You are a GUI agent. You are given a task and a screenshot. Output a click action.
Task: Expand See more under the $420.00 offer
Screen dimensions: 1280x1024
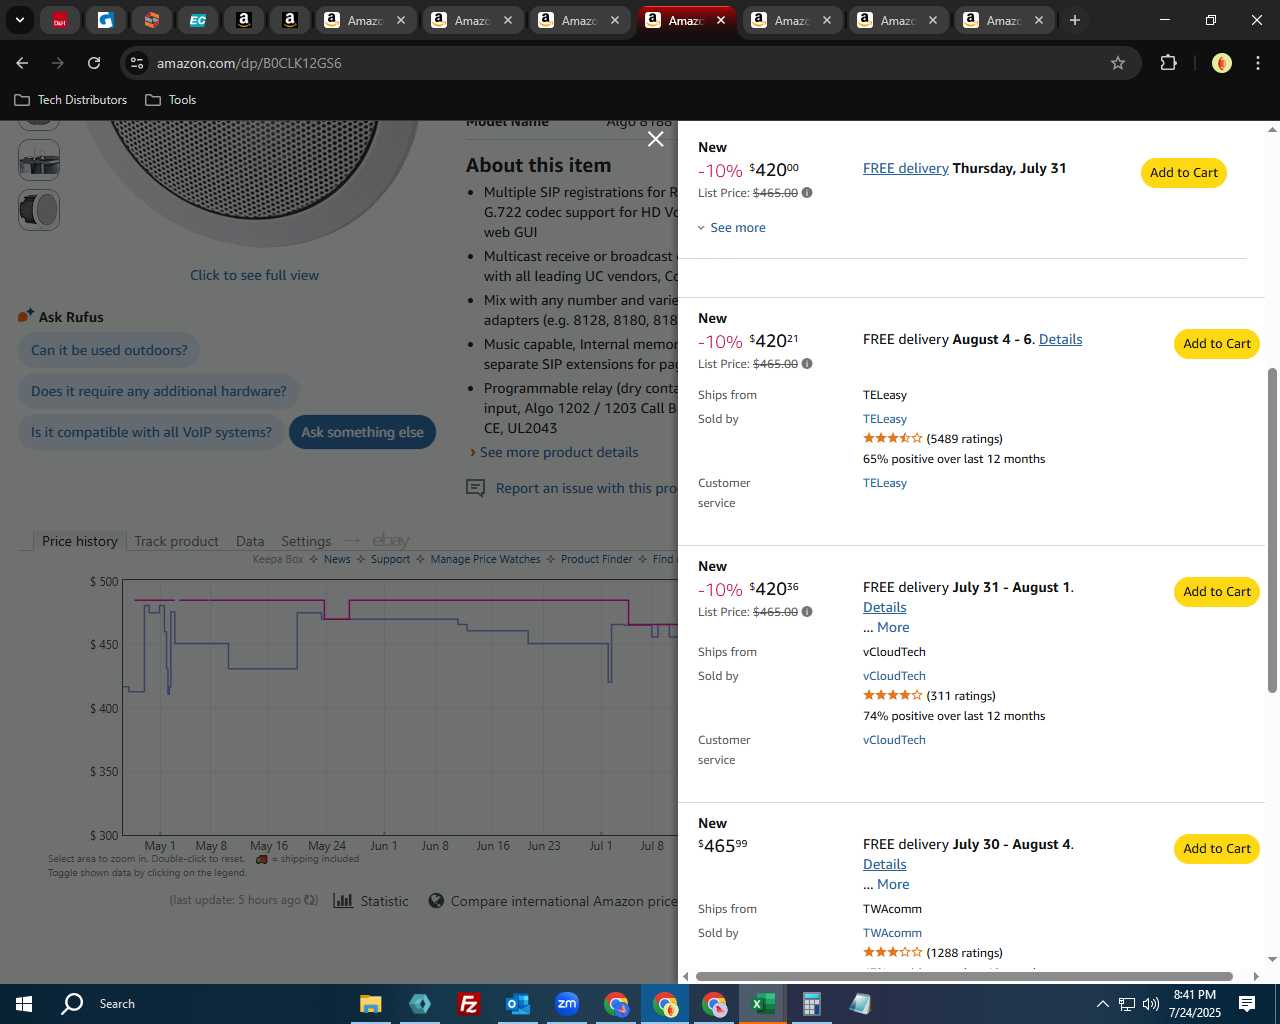(x=732, y=228)
